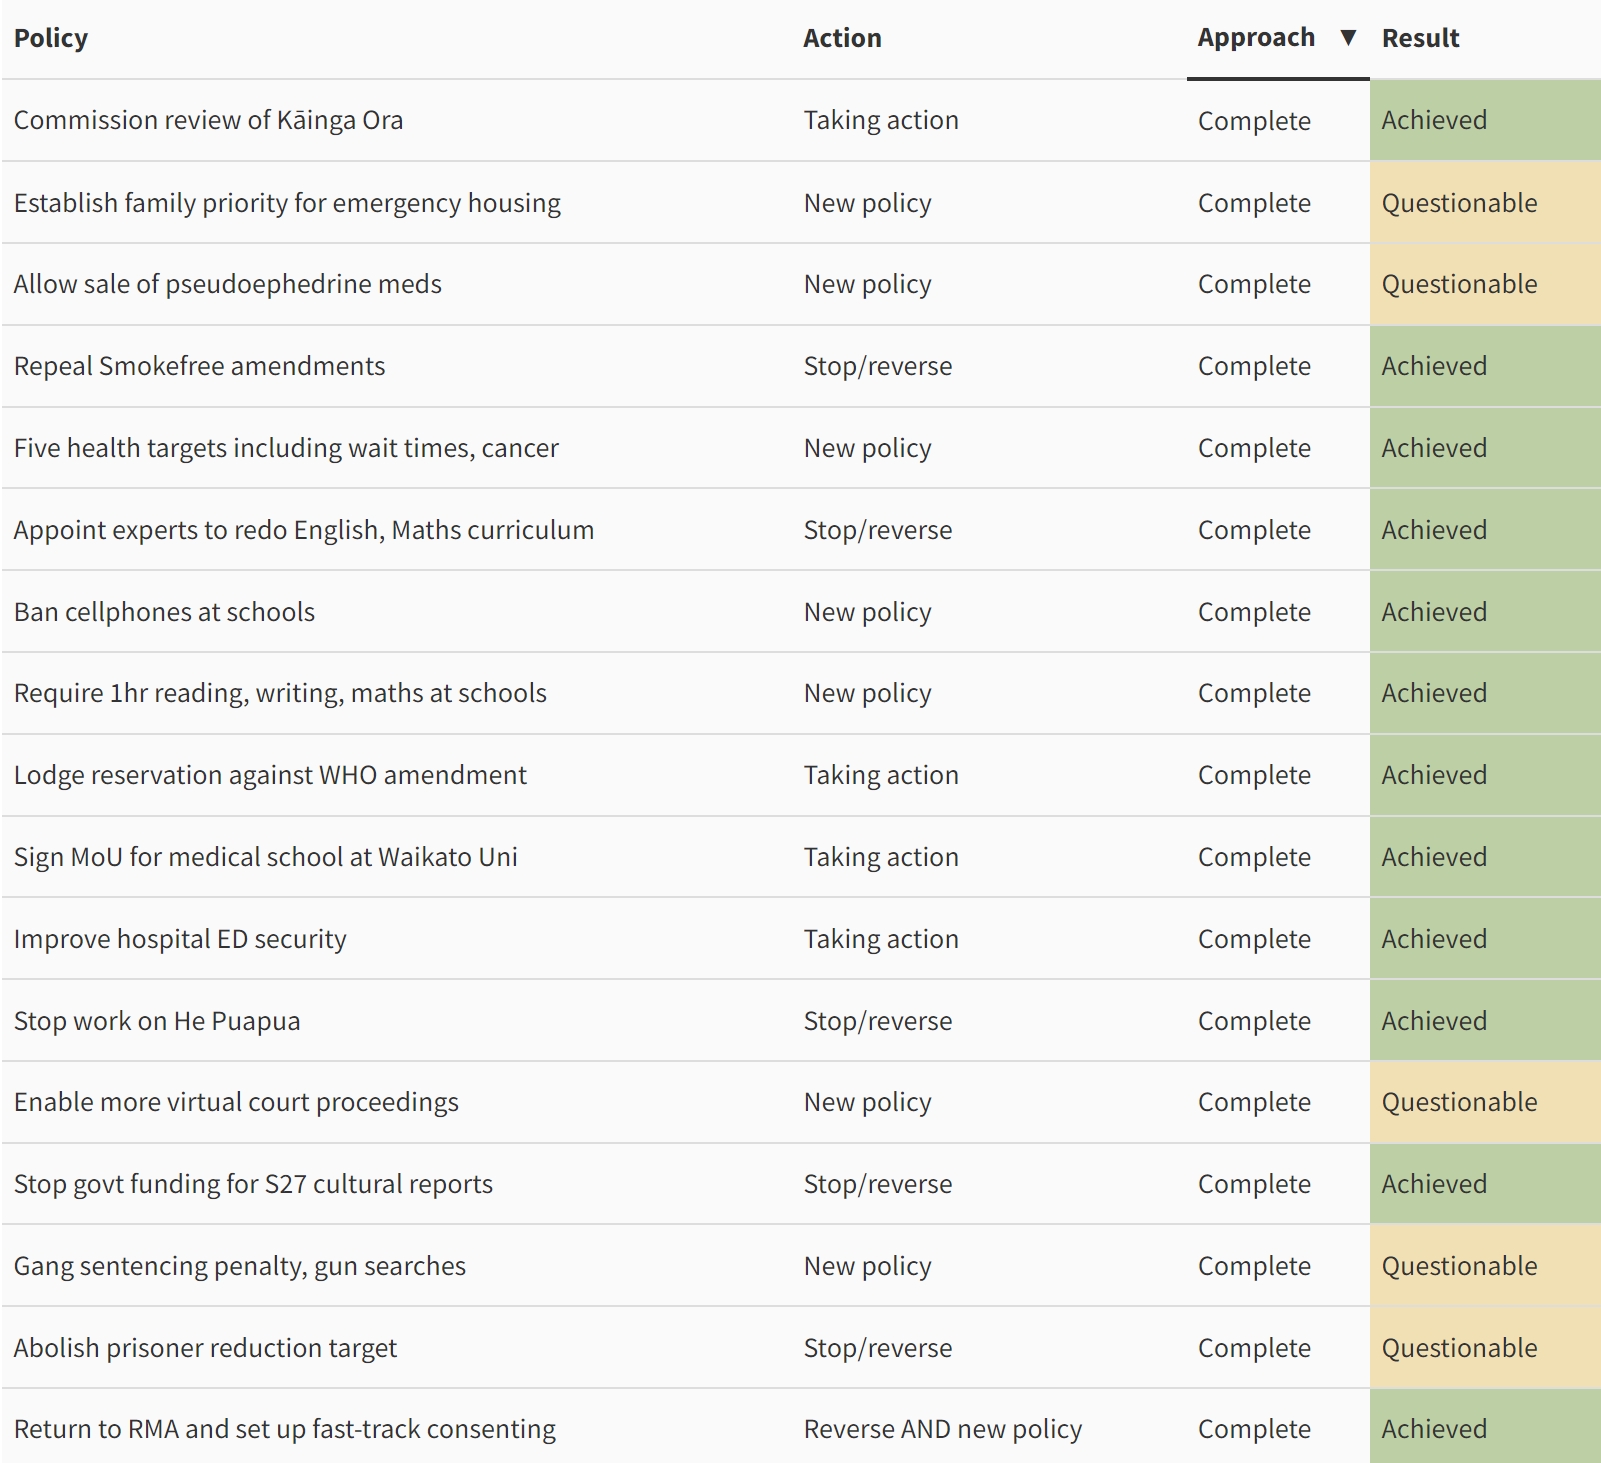
Task: Click 'Five health targets including wait times, cancer'
Action: (286, 448)
